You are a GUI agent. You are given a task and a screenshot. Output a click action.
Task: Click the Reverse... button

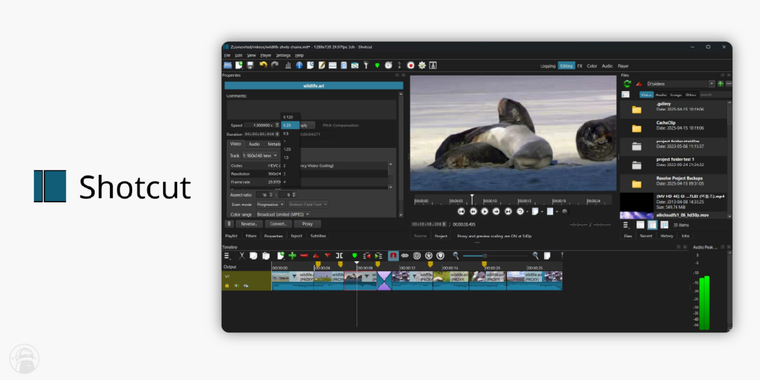(x=249, y=224)
